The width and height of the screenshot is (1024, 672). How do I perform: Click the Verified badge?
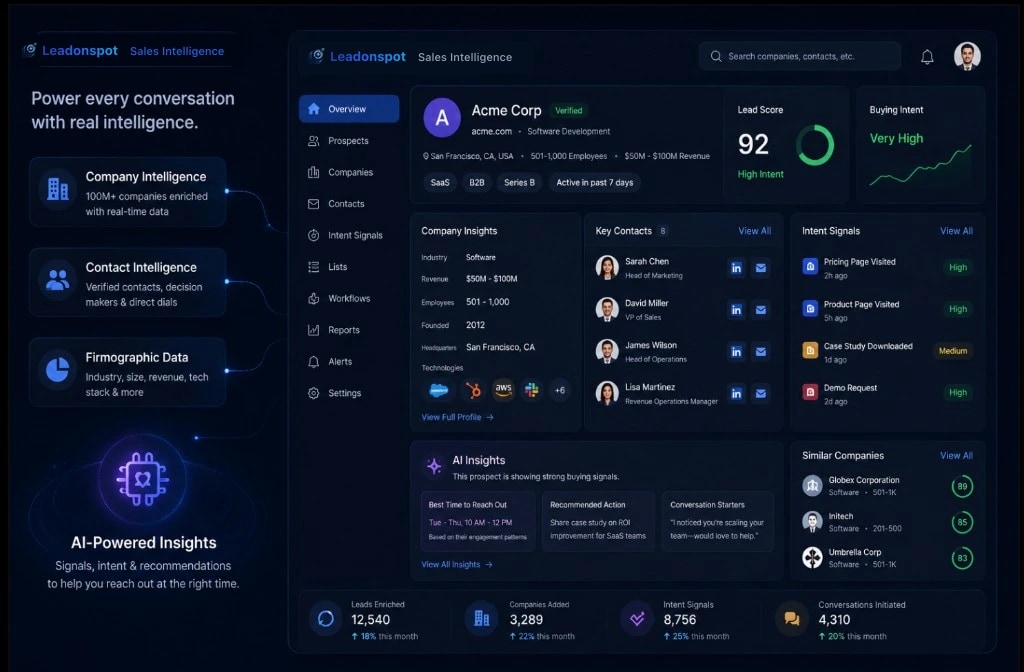pyautogui.click(x=568, y=110)
